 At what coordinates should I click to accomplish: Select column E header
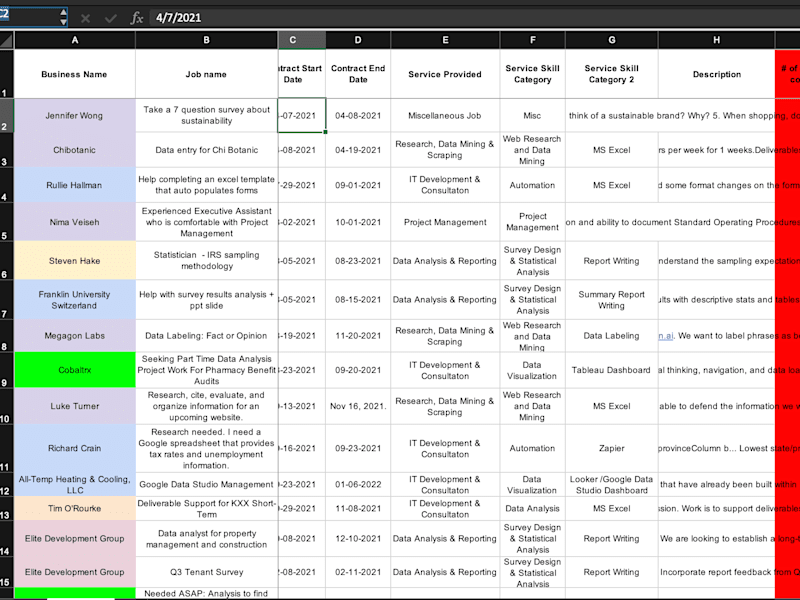pyautogui.click(x=445, y=40)
